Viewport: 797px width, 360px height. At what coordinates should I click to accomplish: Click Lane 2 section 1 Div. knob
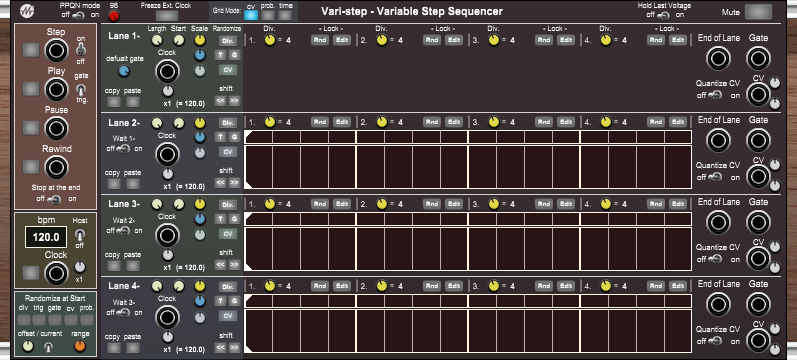[x=270, y=122]
